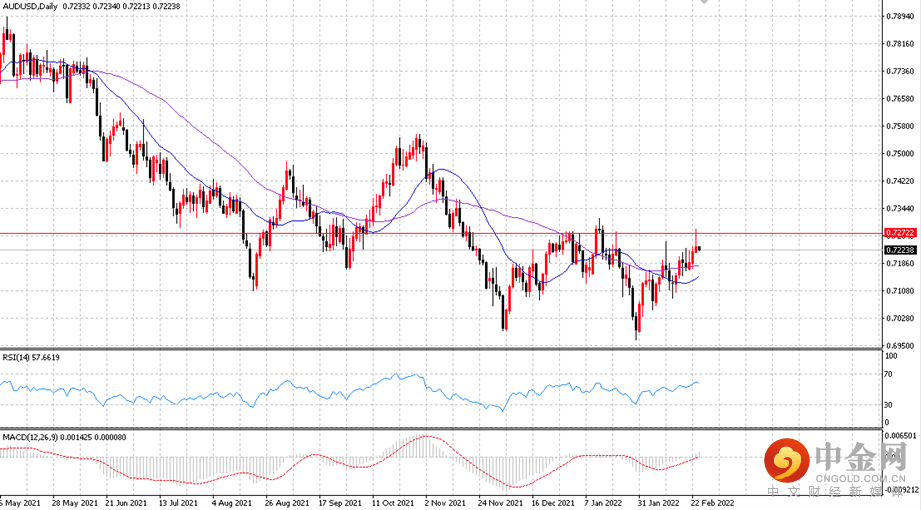Click the 0.73440 price axis label
921x510 pixels.
(900, 209)
